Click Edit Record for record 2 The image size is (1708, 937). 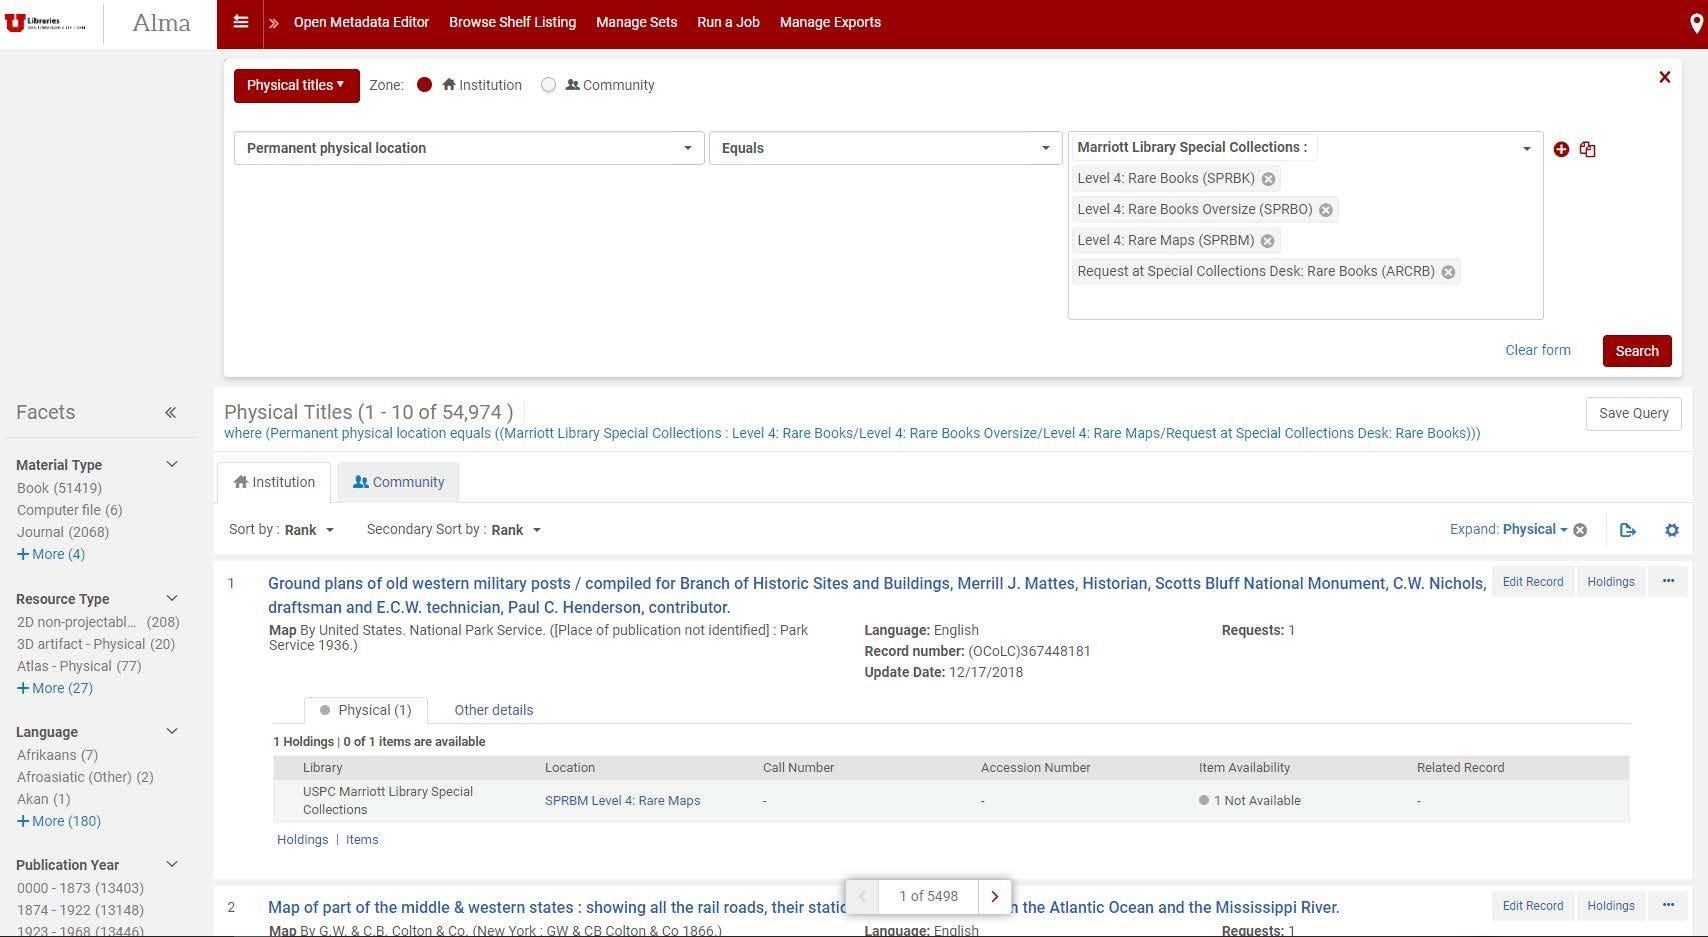[x=1533, y=905]
